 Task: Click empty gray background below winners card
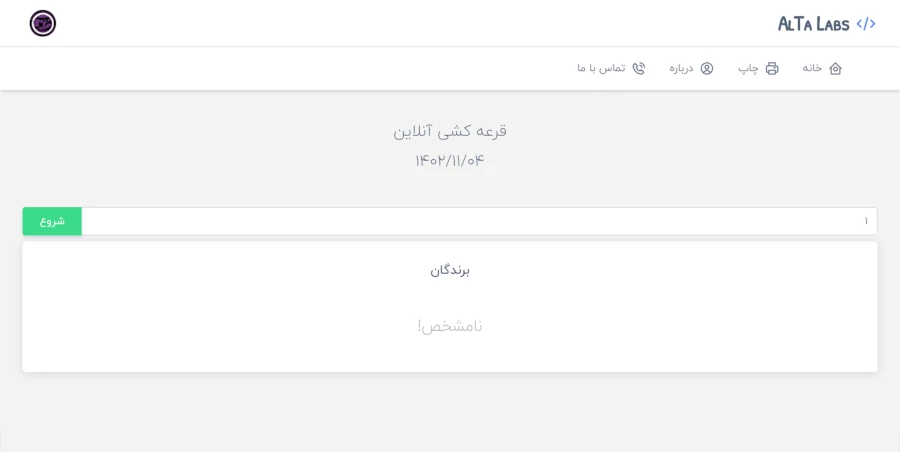pyautogui.click(x=450, y=412)
